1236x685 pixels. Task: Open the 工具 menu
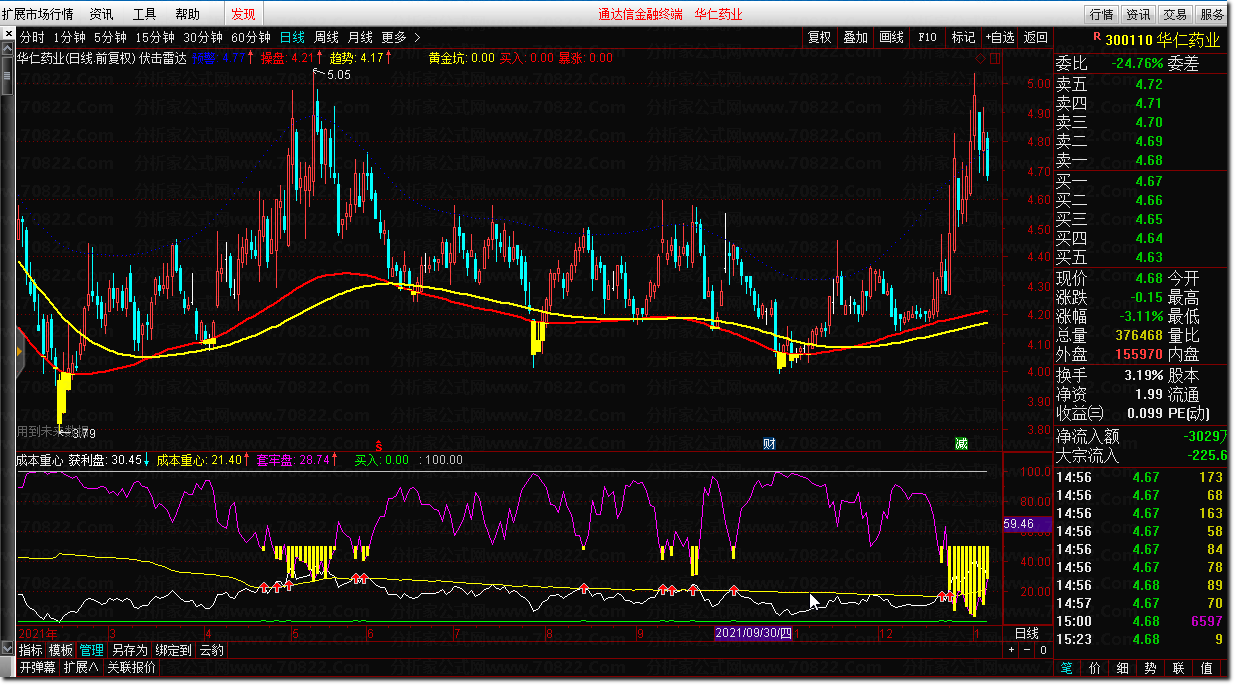pyautogui.click(x=144, y=14)
